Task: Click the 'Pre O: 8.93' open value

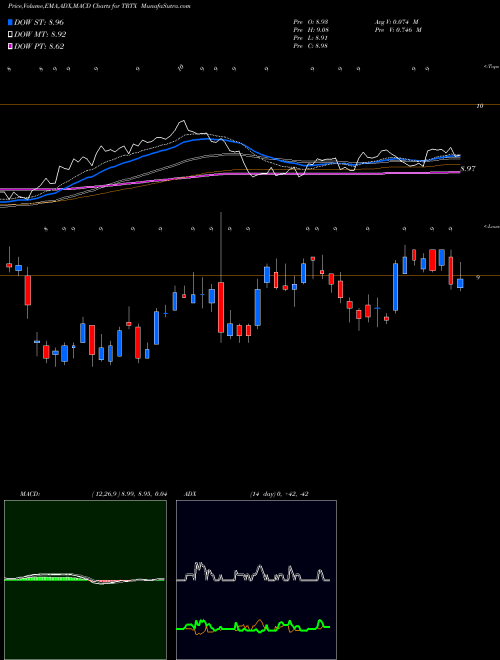Action: [x=311, y=22]
